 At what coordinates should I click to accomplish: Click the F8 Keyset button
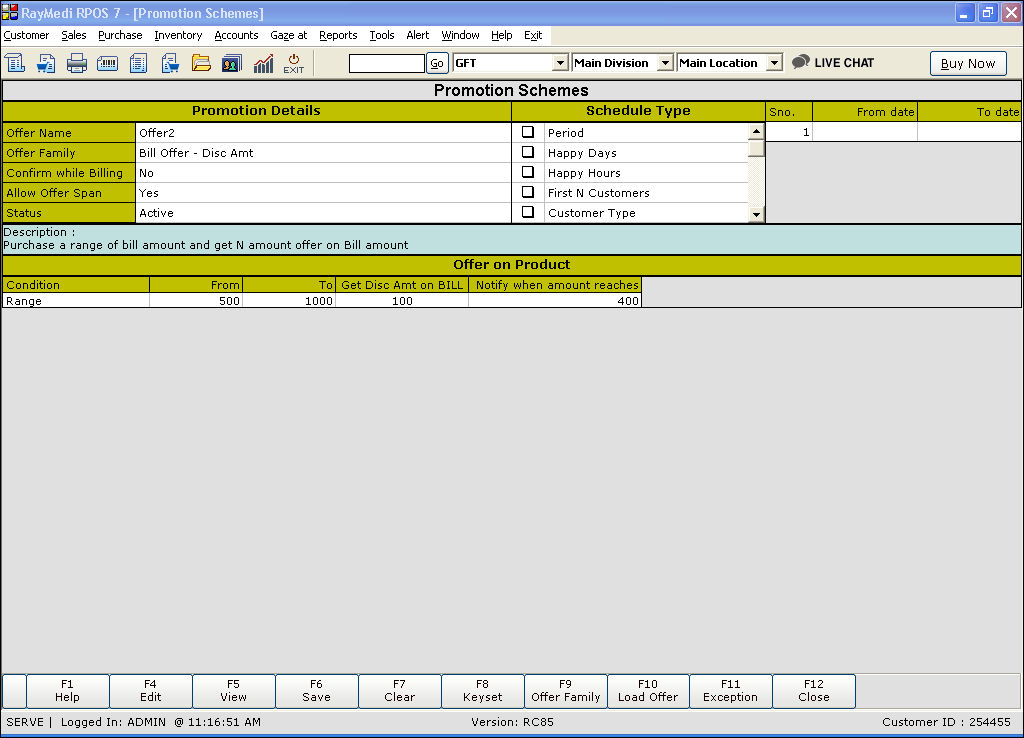click(483, 691)
